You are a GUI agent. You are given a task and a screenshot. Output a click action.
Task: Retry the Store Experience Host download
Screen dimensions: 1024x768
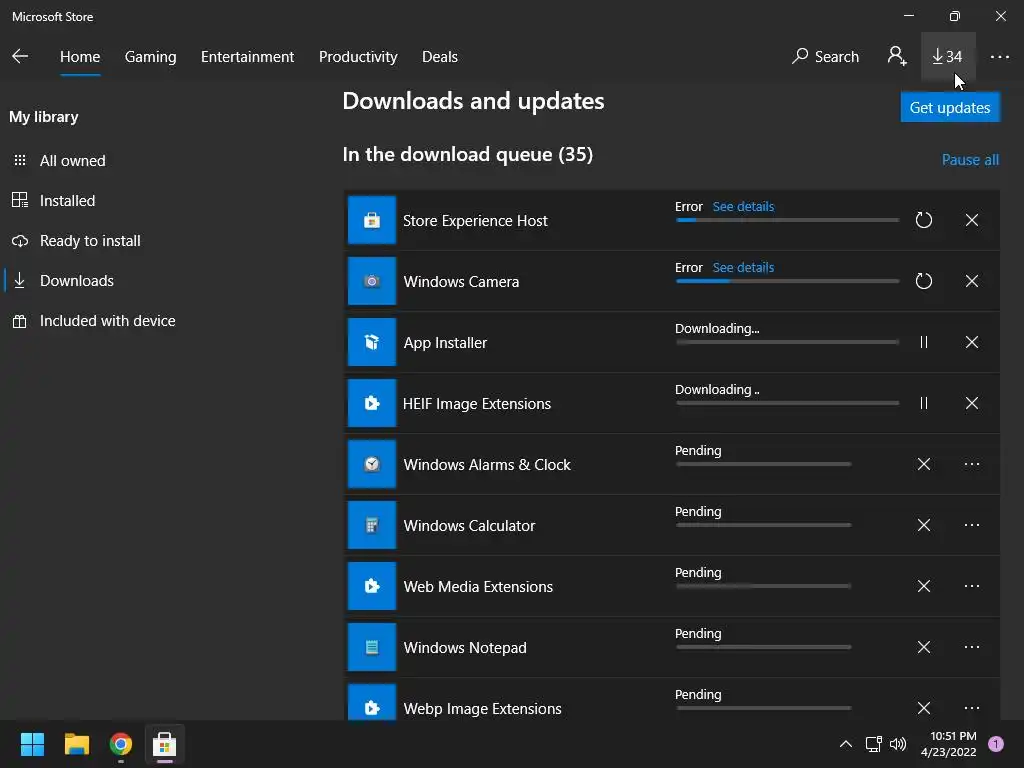tap(923, 220)
